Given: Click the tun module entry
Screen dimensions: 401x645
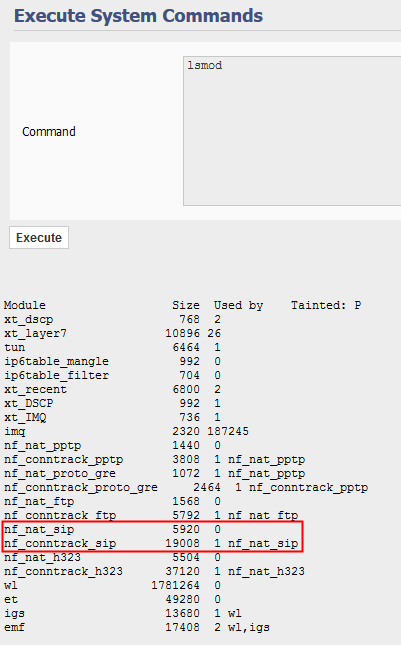Looking at the screenshot, I should [14, 347].
